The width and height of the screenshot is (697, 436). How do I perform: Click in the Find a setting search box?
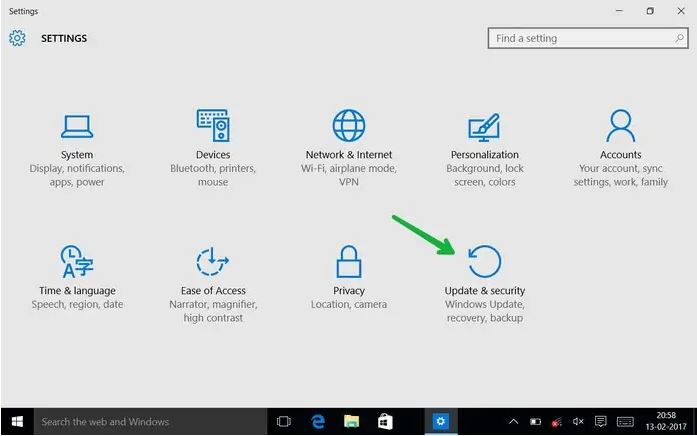click(x=588, y=38)
